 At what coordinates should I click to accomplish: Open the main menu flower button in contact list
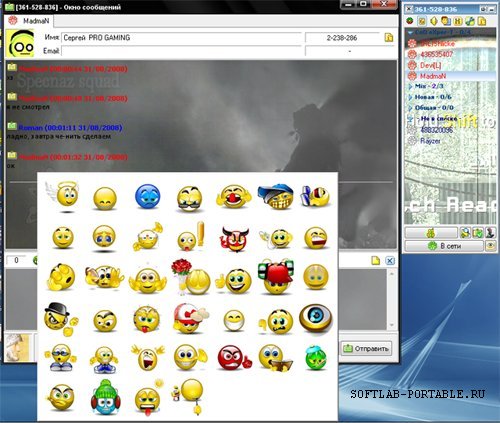click(431, 233)
